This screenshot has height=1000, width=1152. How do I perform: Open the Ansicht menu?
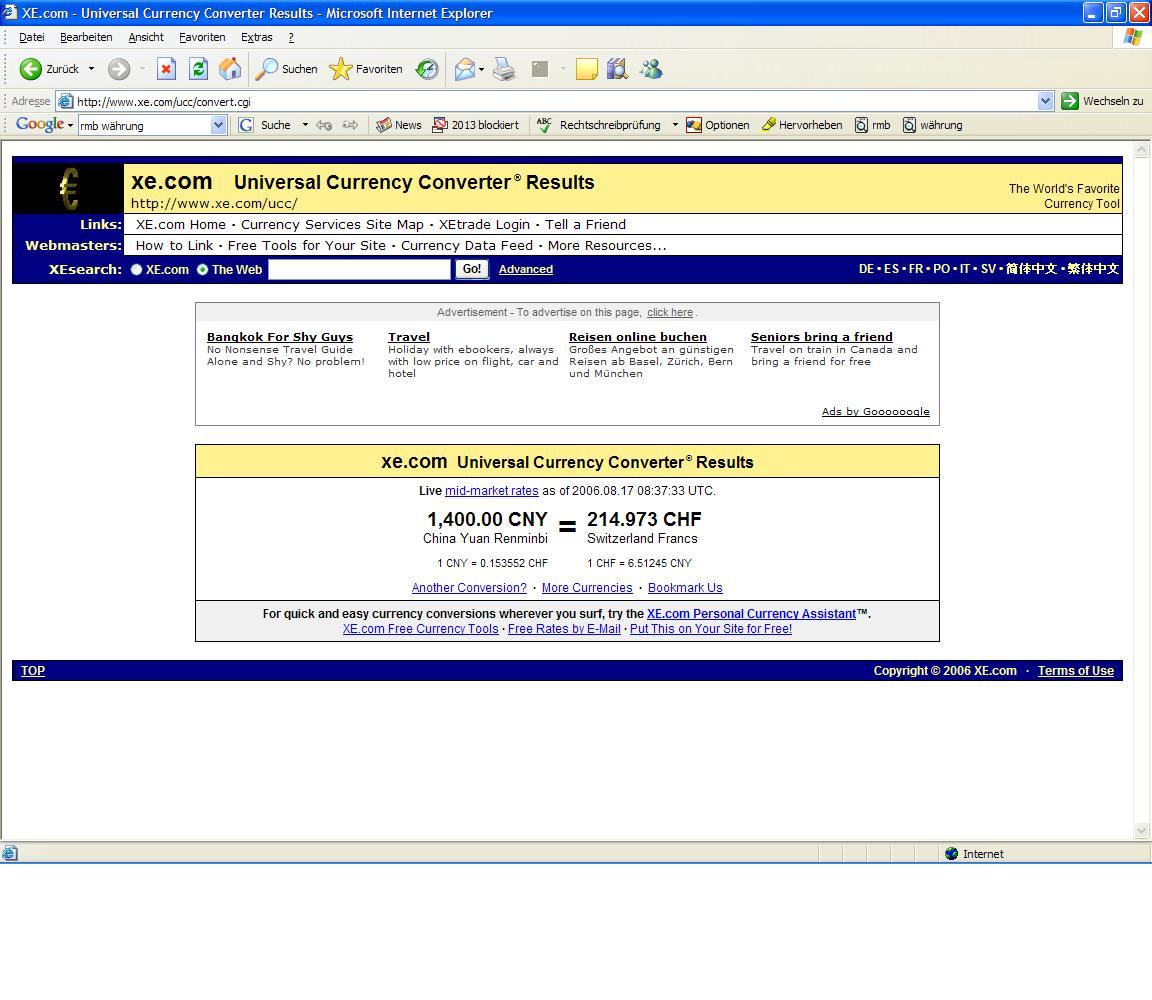point(146,37)
